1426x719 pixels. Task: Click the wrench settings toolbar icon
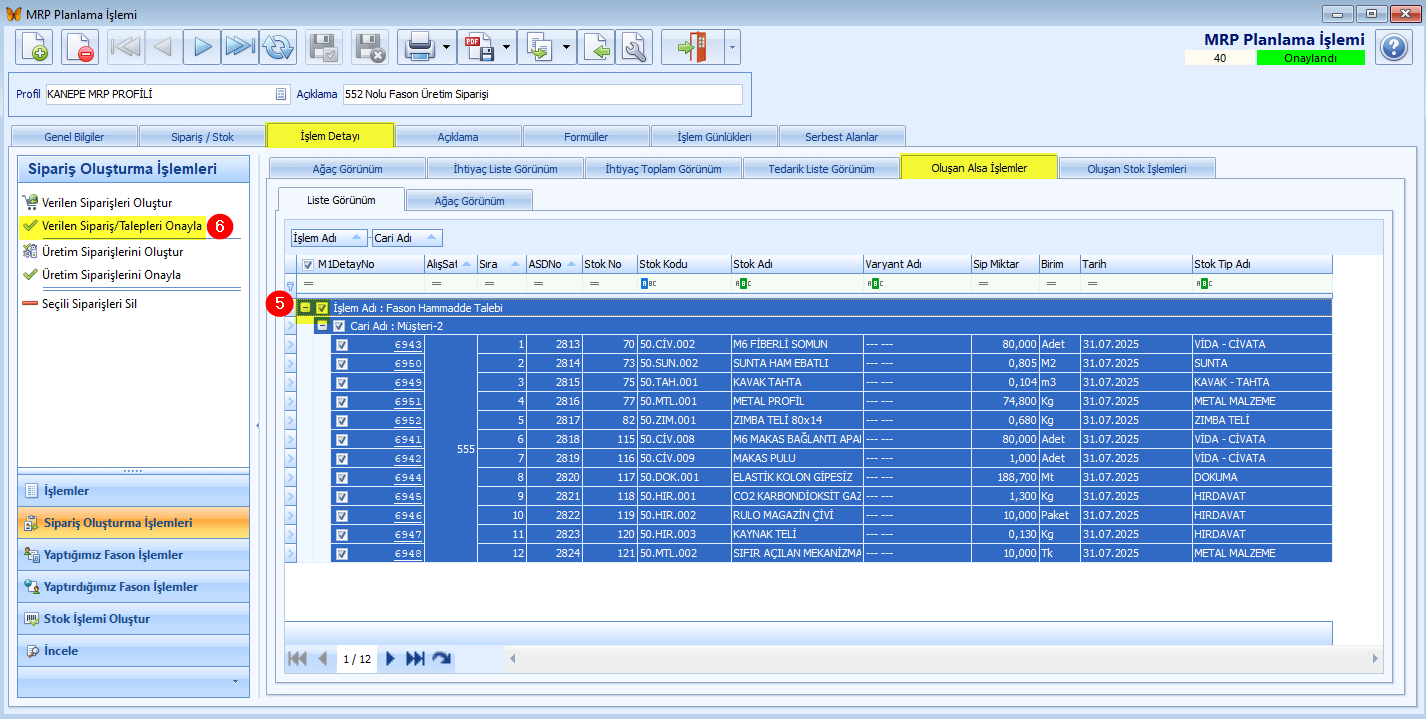[634, 47]
